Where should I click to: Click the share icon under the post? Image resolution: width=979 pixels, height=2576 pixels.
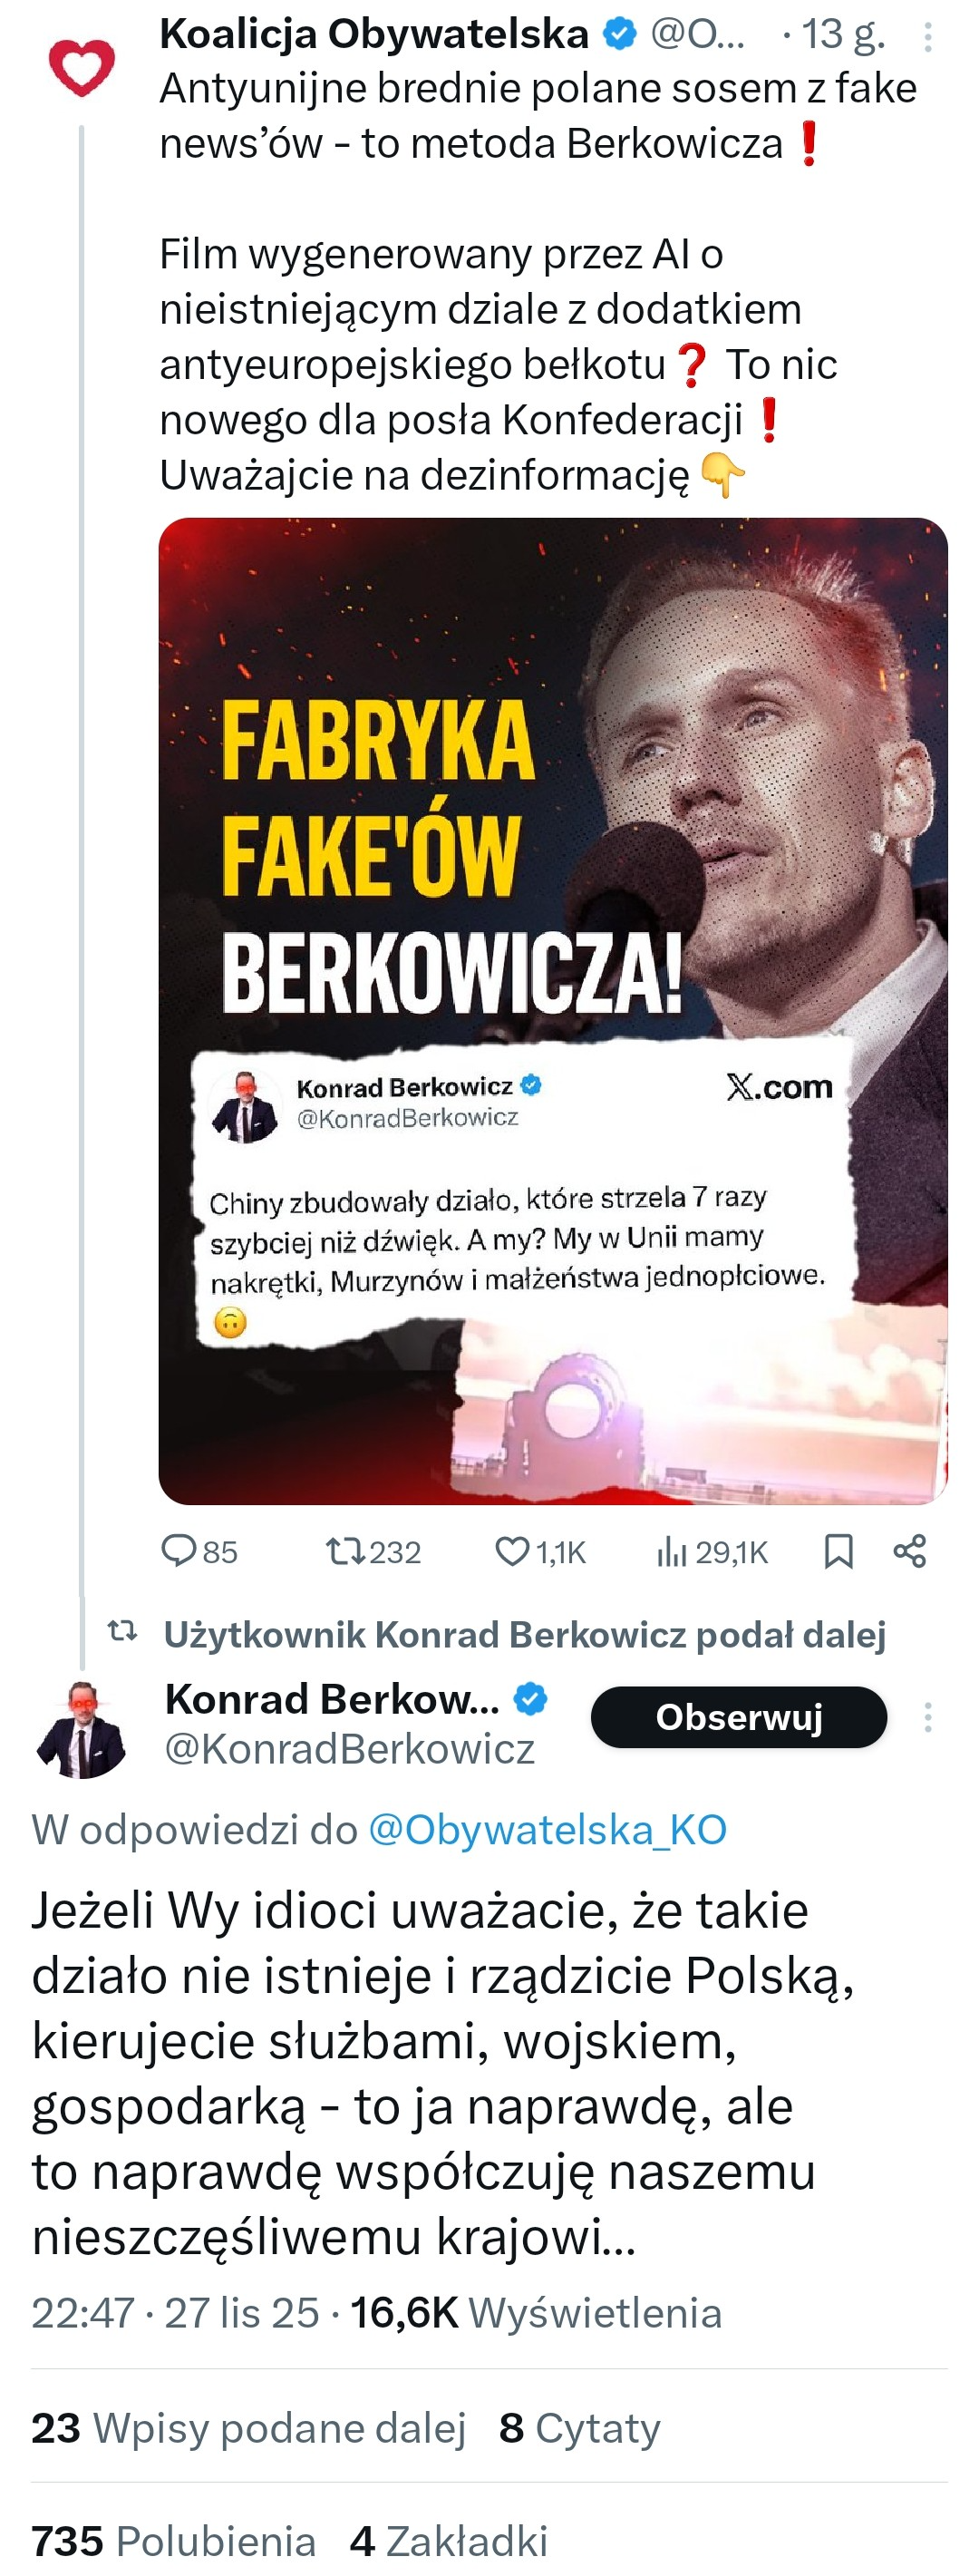[909, 1551]
